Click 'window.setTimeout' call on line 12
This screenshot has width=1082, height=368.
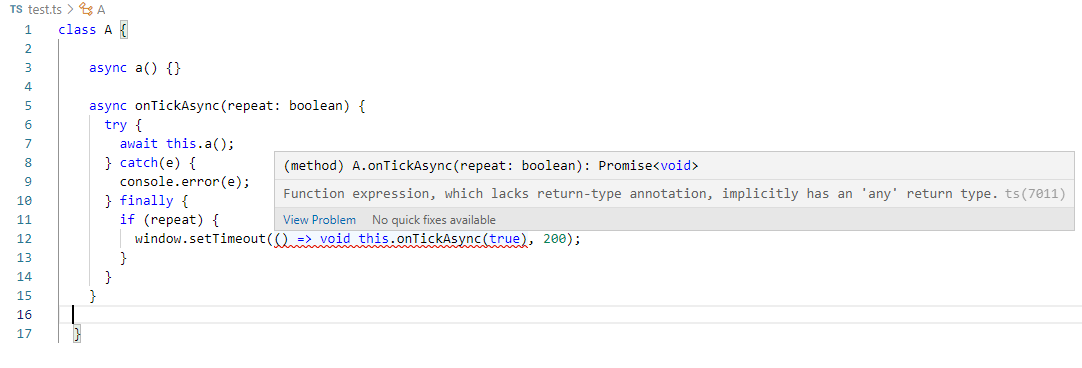click(201, 238)
